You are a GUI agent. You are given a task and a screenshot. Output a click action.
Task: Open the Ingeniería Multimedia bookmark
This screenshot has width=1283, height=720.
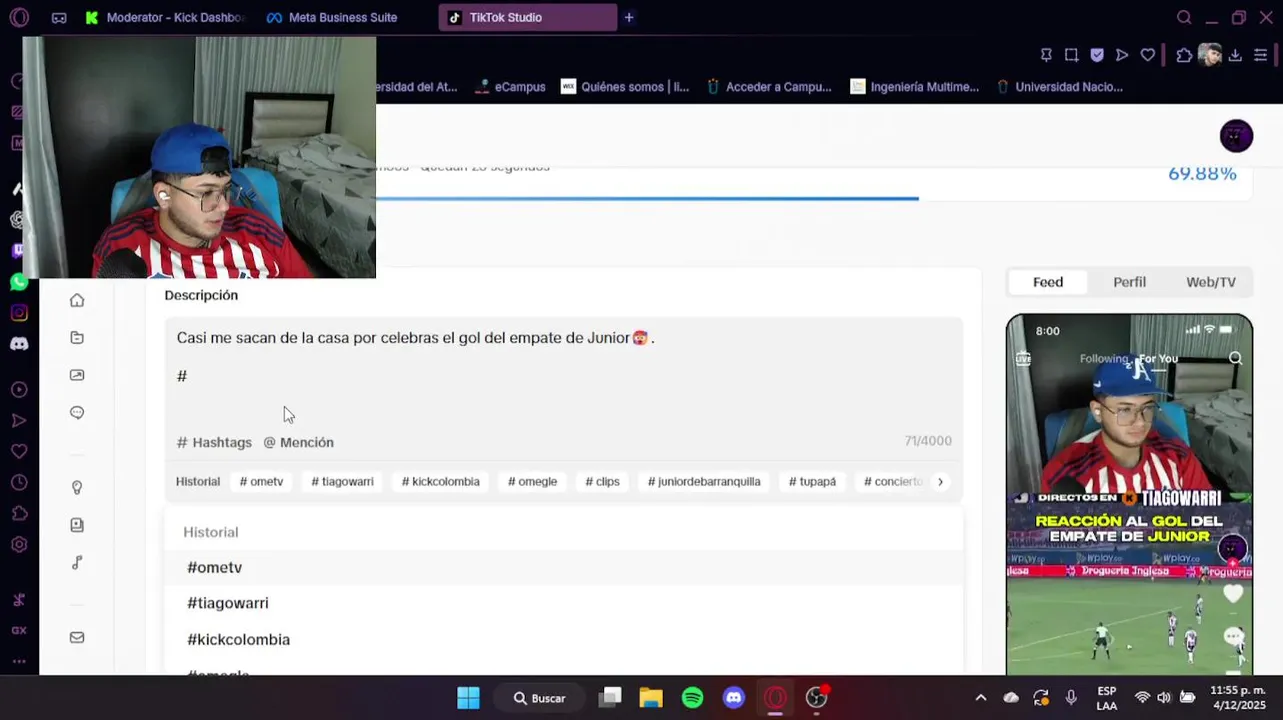(x=914, y=87)
